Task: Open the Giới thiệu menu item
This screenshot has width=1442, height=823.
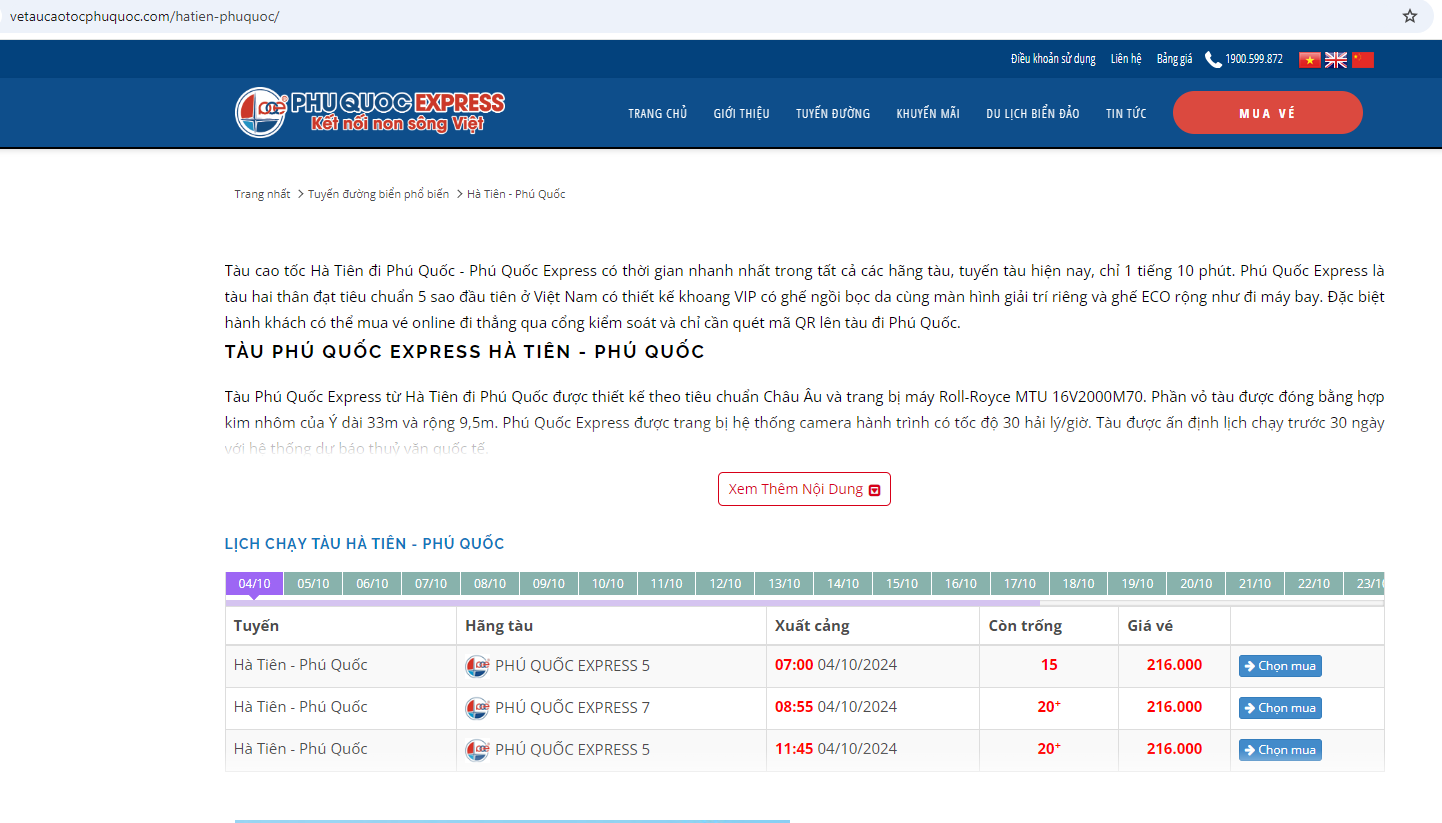Action: click(x=741, y=113)
